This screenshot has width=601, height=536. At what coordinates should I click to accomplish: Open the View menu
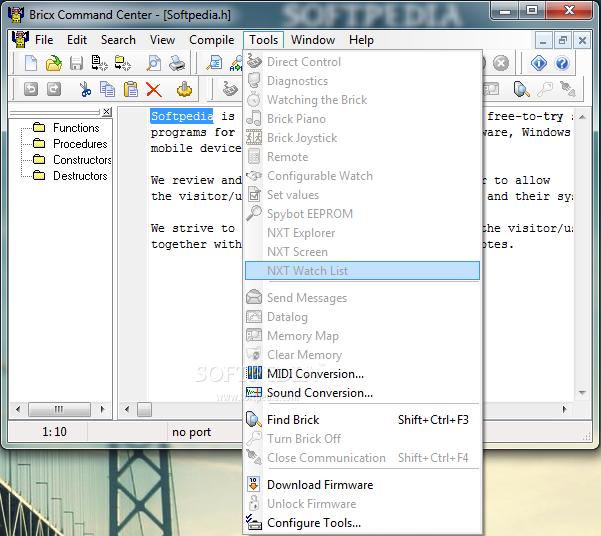163,40
